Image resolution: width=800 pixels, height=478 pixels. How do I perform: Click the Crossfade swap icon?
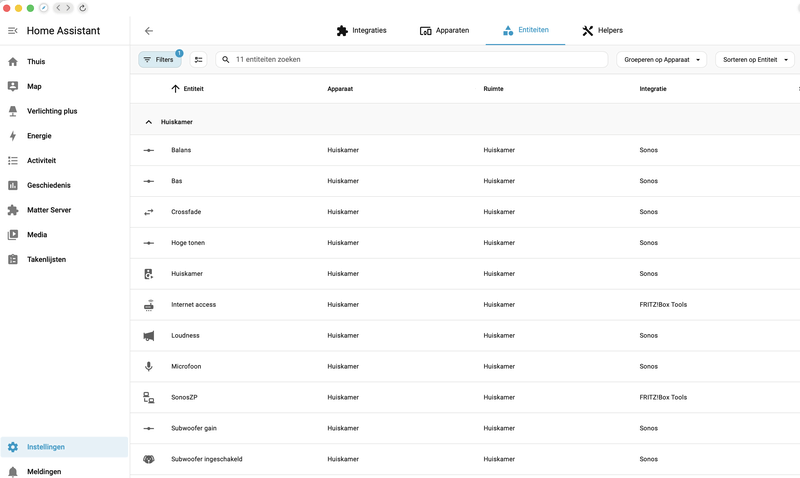click(148, 212)
